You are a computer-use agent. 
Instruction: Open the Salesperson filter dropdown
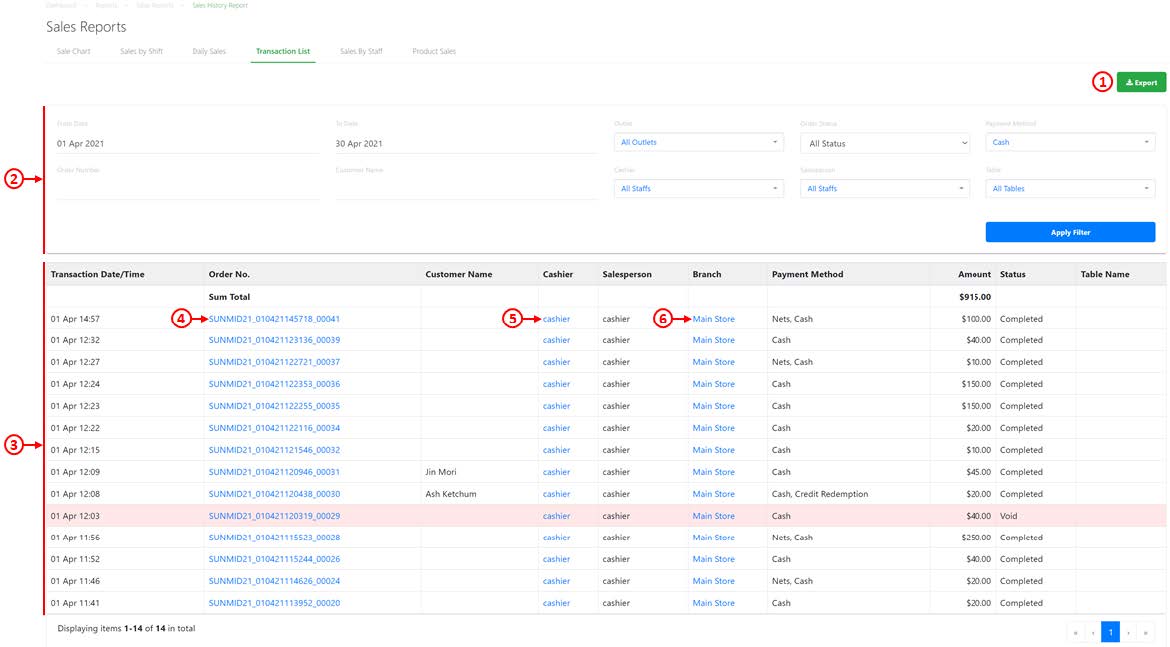(884, 188)
